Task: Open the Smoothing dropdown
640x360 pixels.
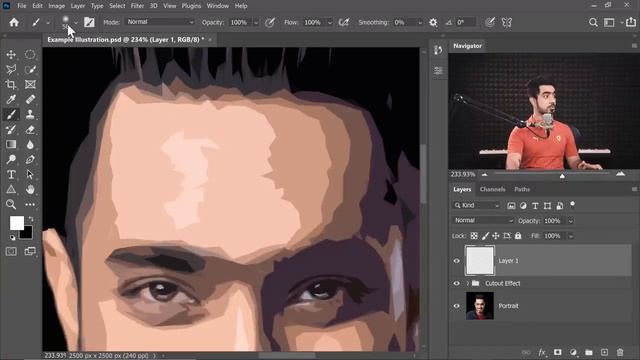Action: pyautogui.click(x=420, y=23)
